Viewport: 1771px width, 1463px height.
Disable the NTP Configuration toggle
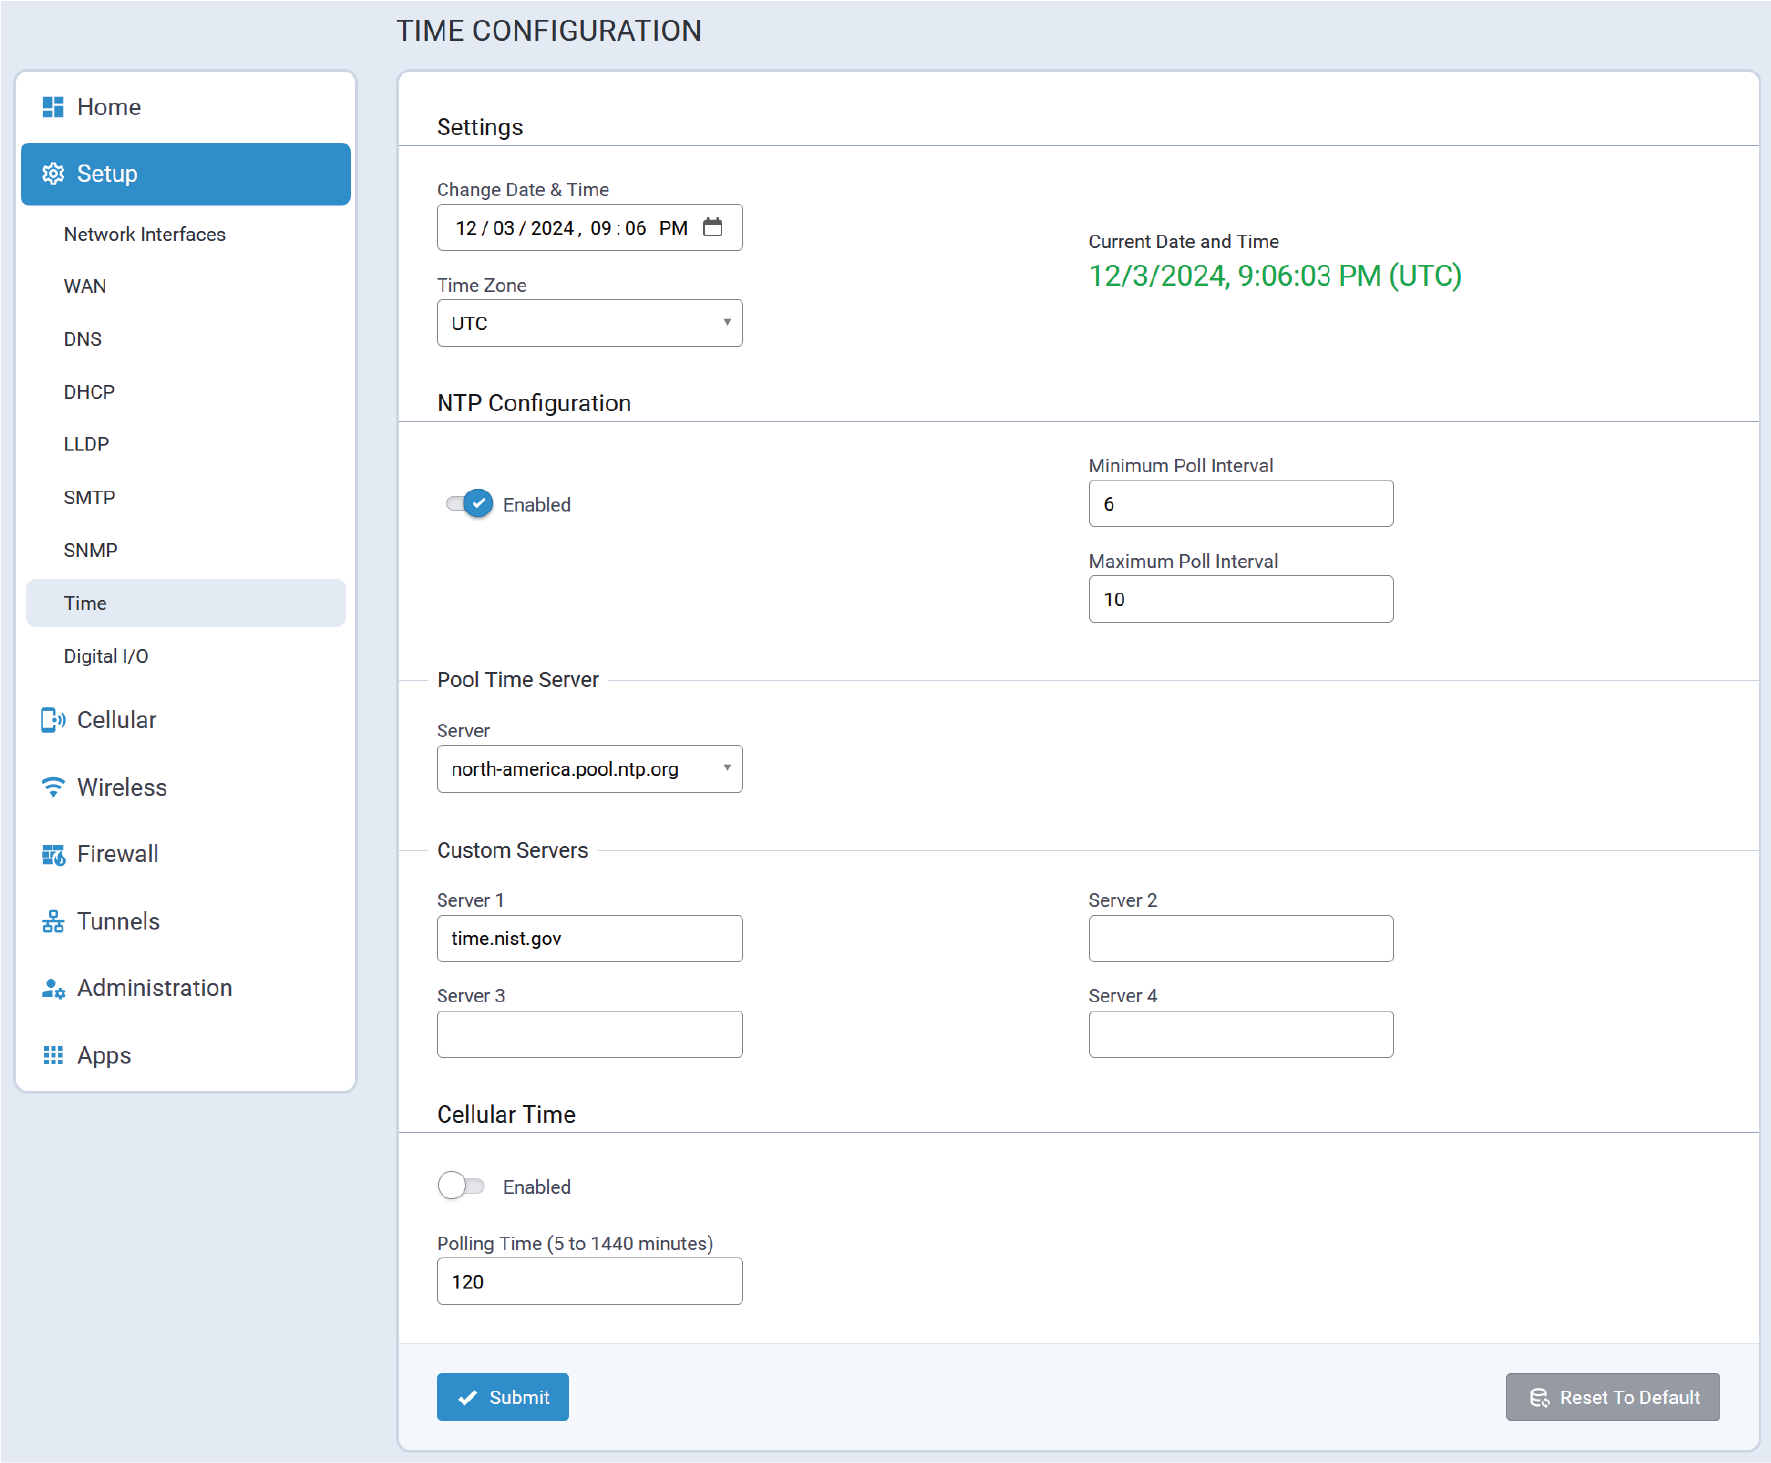(470, 504)
